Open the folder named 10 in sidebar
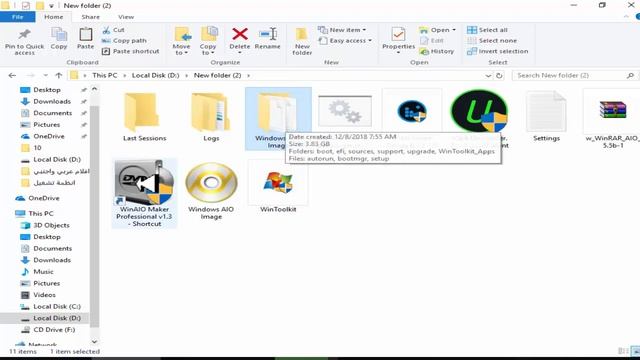 click(37, 148)
